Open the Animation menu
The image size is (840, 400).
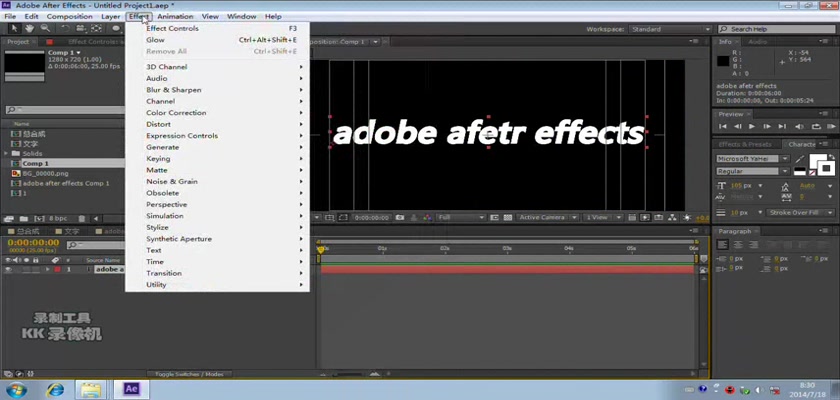175,17
